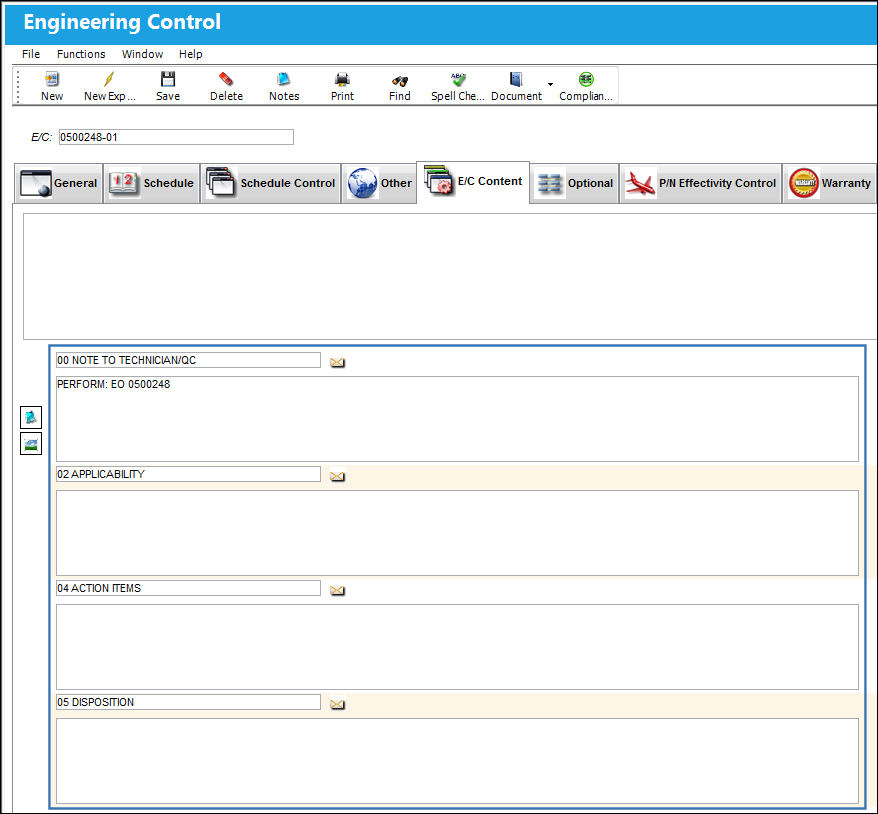Click the picture icon button on left side
The height and width of the screenshot is (814, 878).
point(31,444)
